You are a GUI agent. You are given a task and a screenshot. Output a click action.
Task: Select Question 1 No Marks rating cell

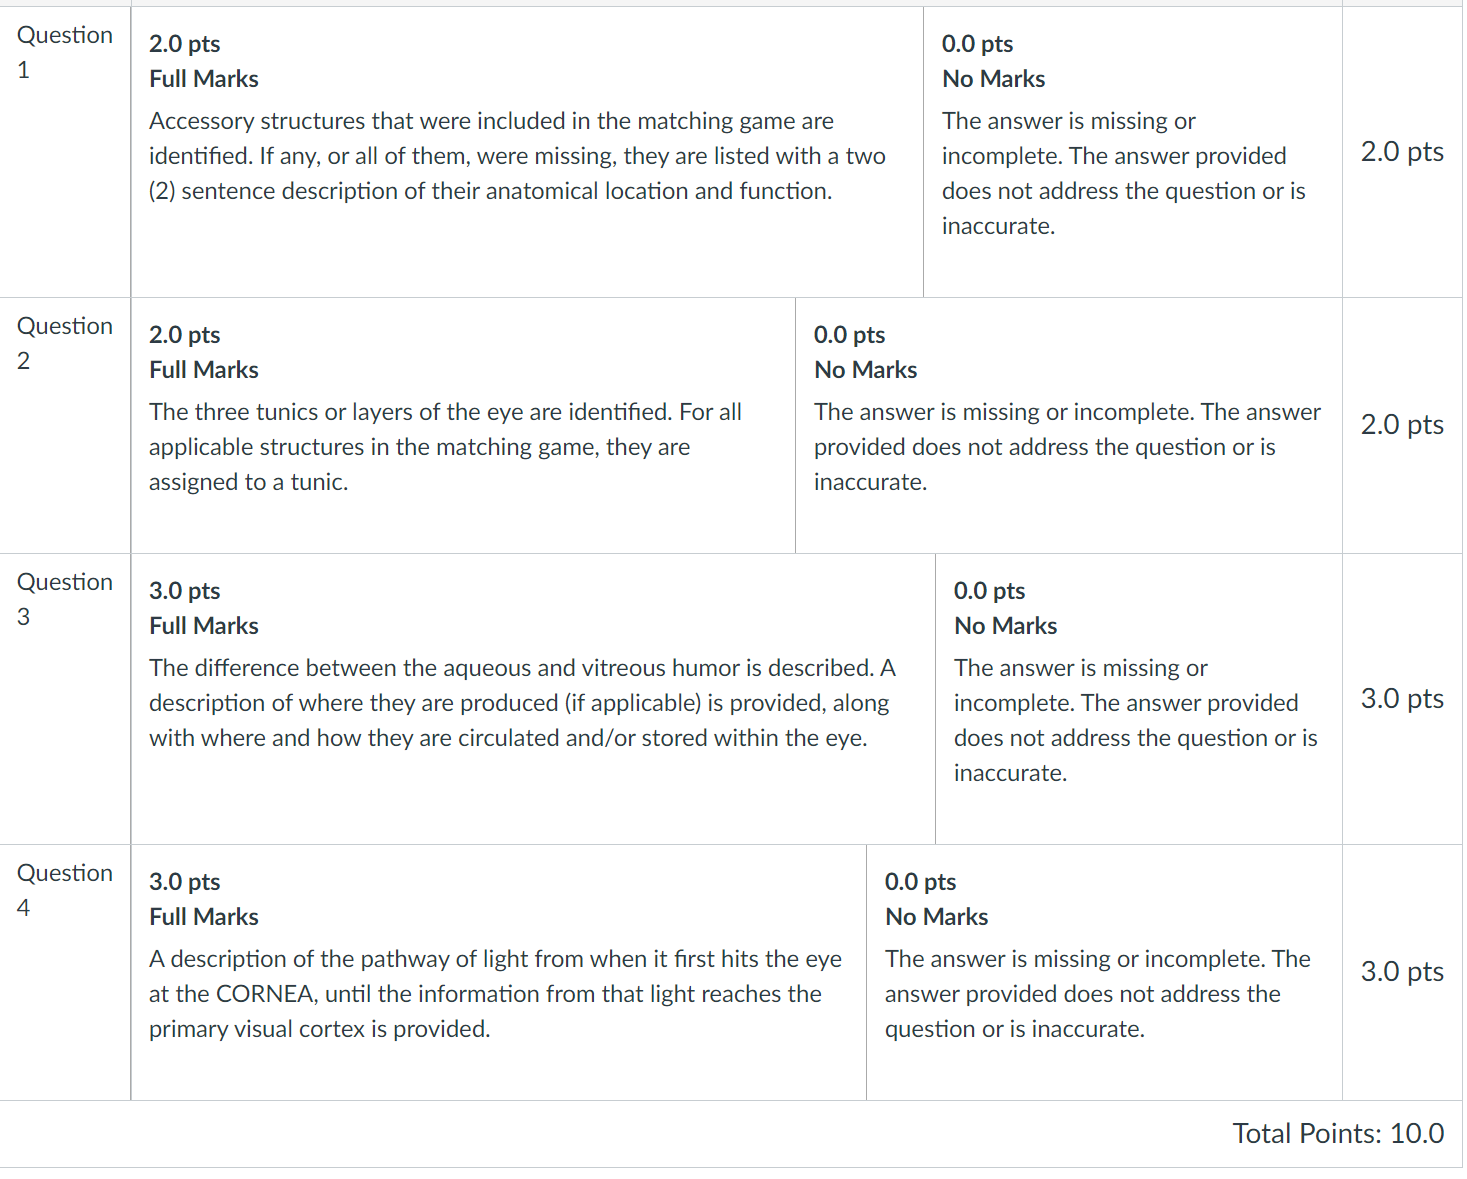point(1132,152)
